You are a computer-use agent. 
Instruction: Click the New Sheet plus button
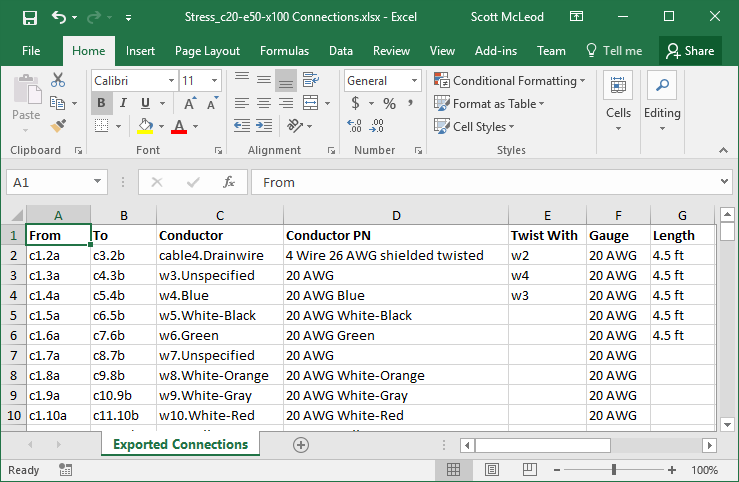tap(301, 445)
